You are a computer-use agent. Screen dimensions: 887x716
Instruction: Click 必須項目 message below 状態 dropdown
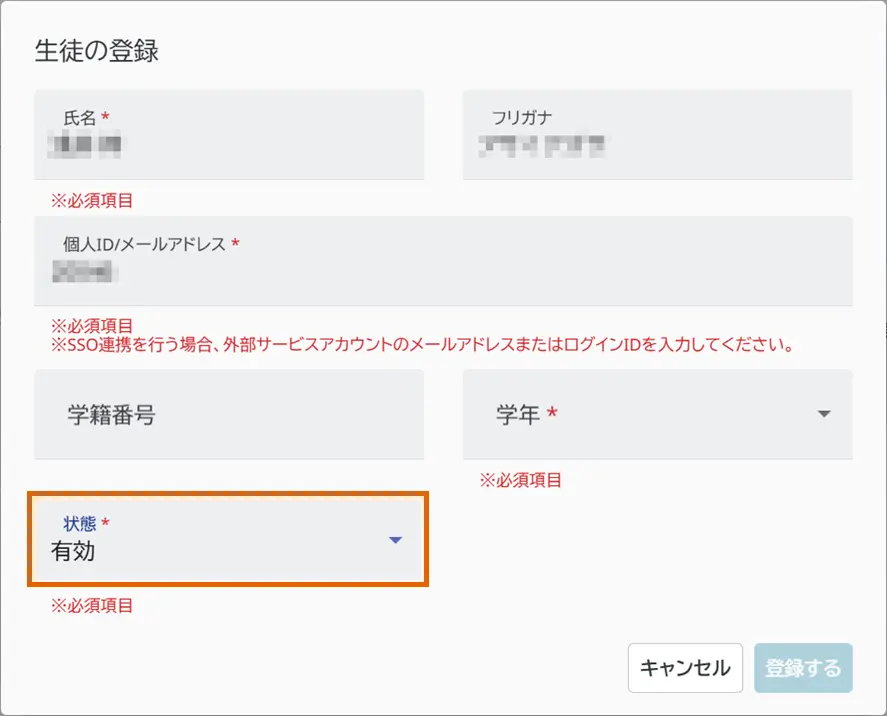coord(92,605)
